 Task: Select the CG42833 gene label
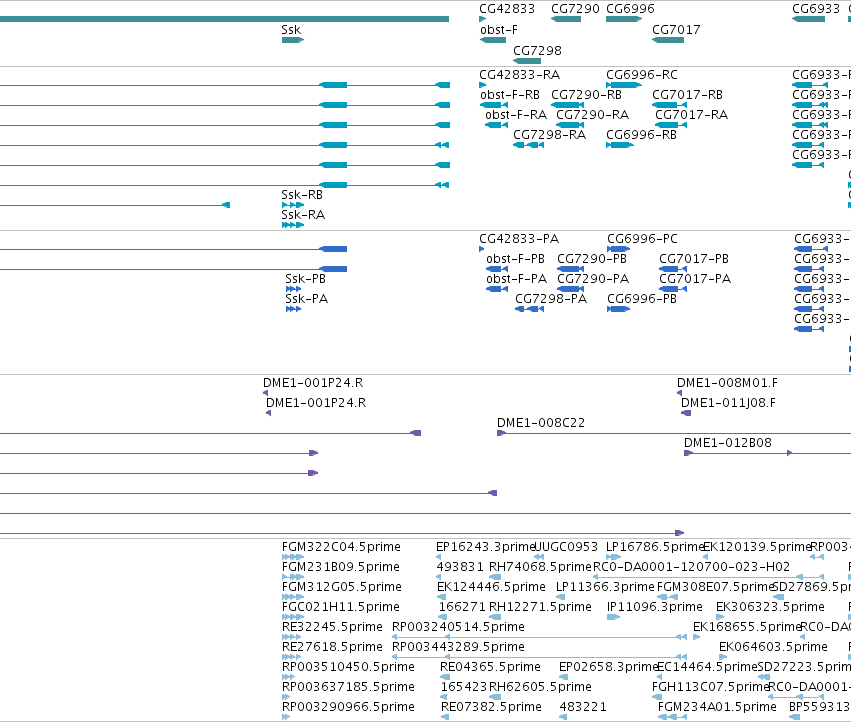[506, 9]
